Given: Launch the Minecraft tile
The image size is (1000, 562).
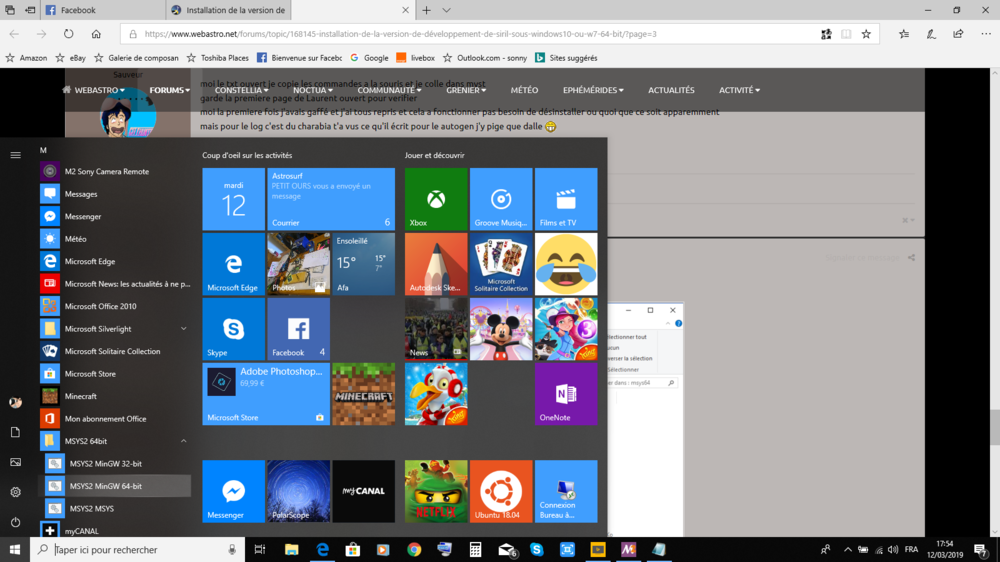Looking at the screenshot, I should click(x=364, y=394).
